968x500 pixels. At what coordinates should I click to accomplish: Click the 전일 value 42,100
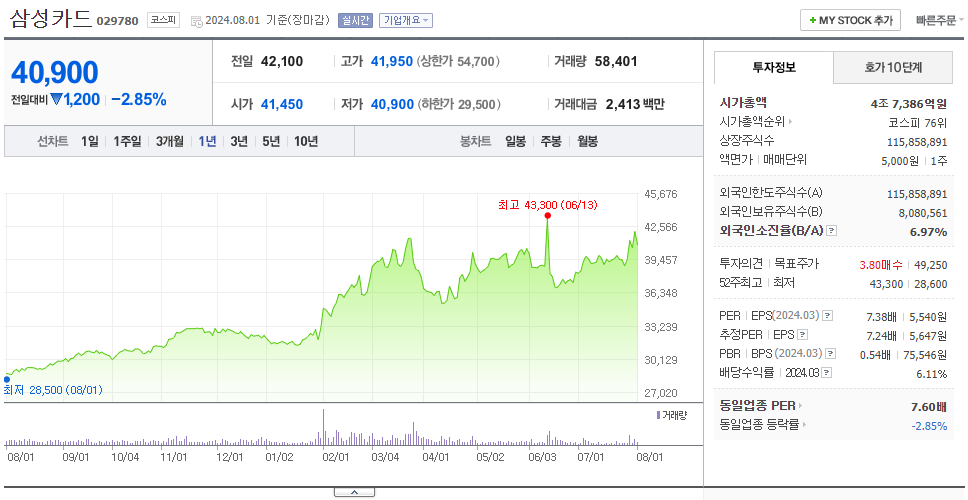(x=282, y=62)
